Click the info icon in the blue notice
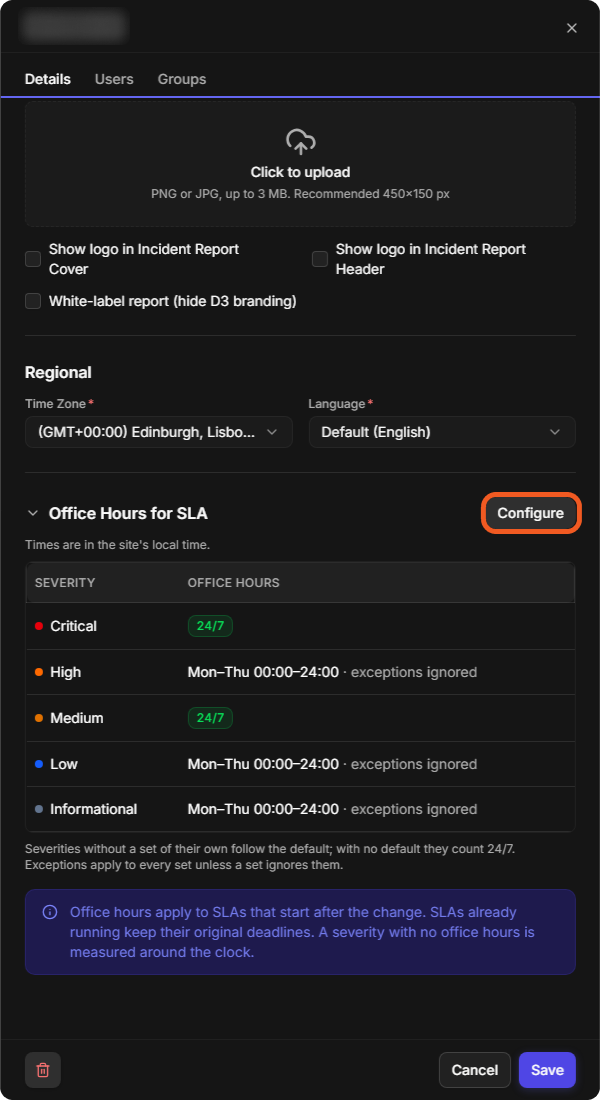 coord(50,912)
